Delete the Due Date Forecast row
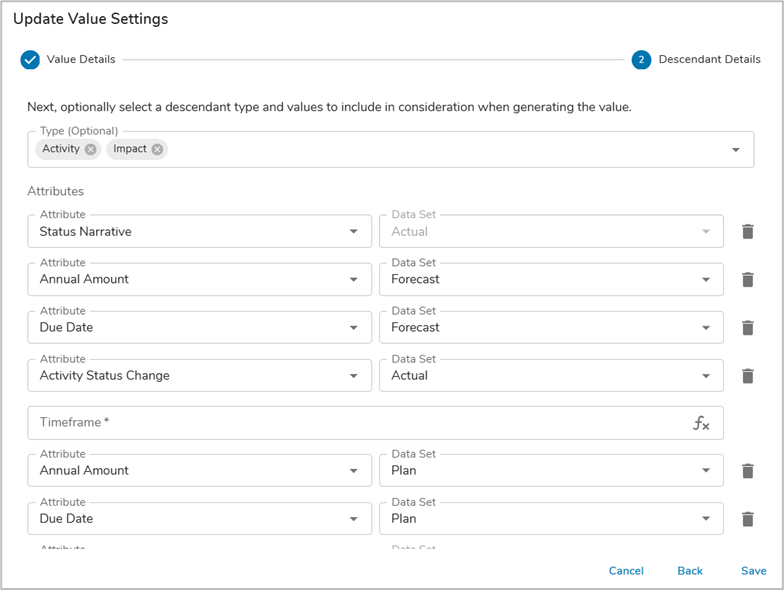The height and width of the screenshot is (590, 784). pos(747,327)
